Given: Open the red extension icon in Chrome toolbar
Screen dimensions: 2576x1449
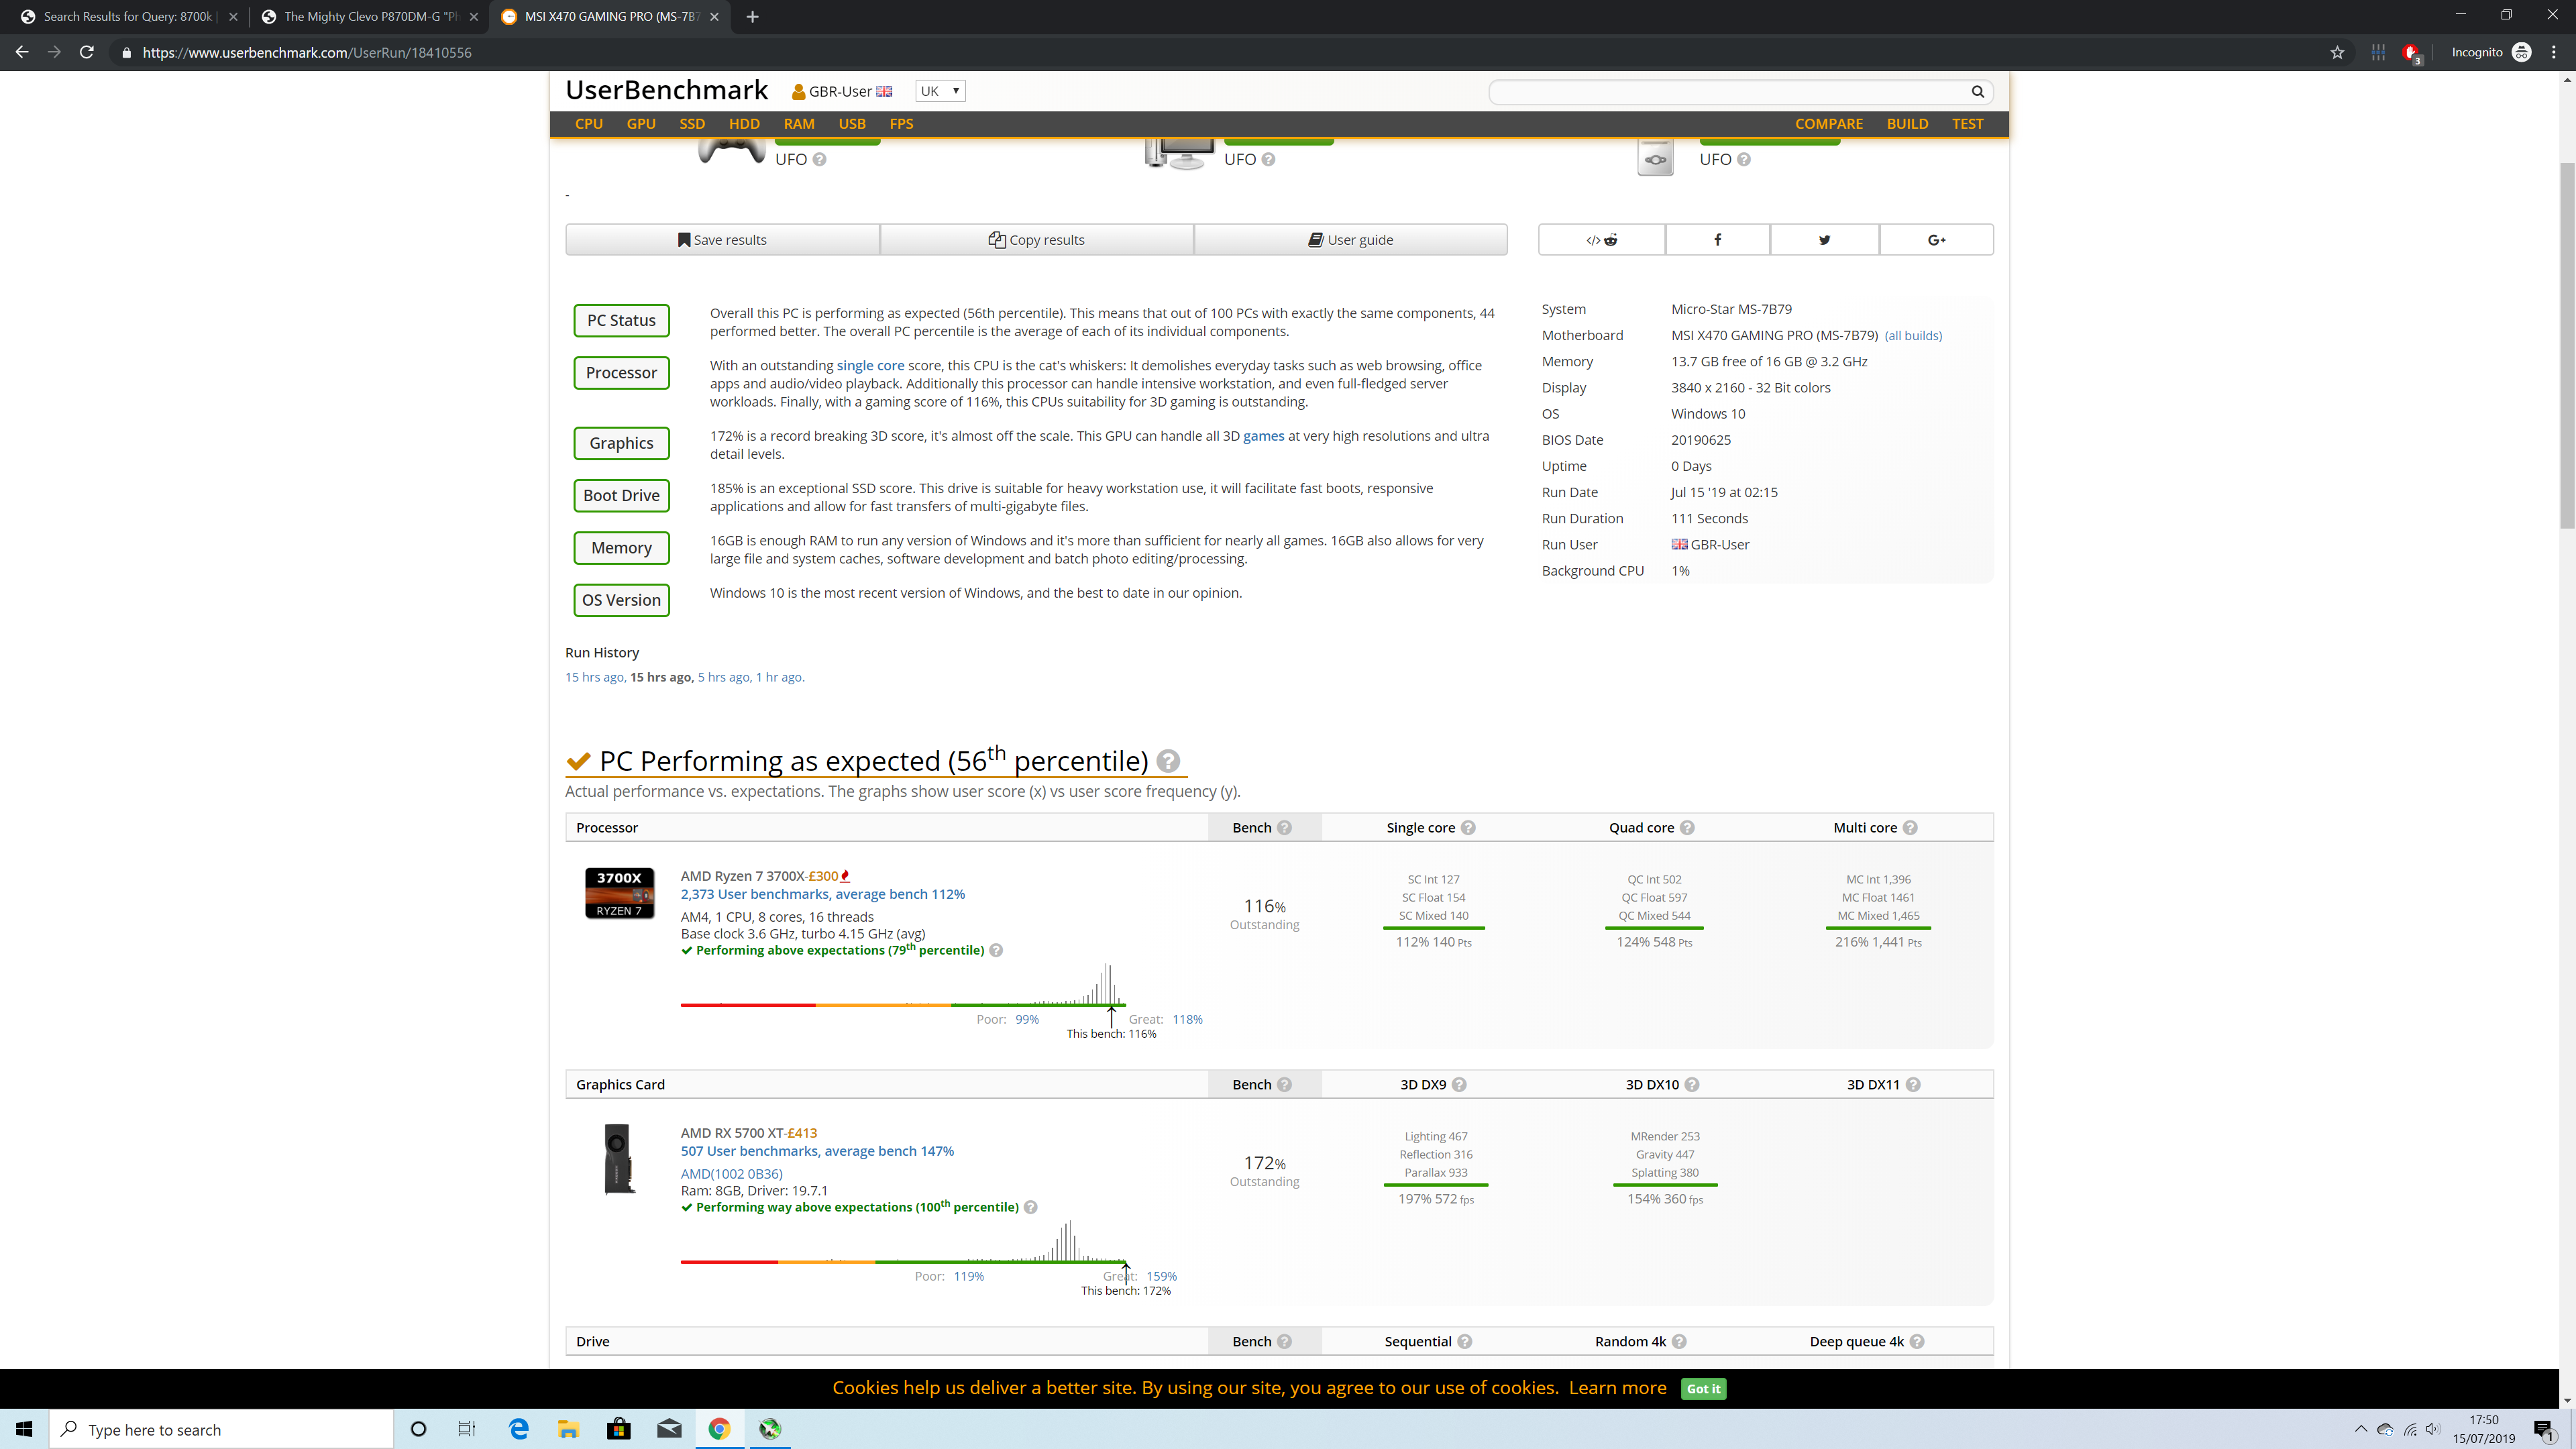Looking at the screenshot, I should point(2411,53).
